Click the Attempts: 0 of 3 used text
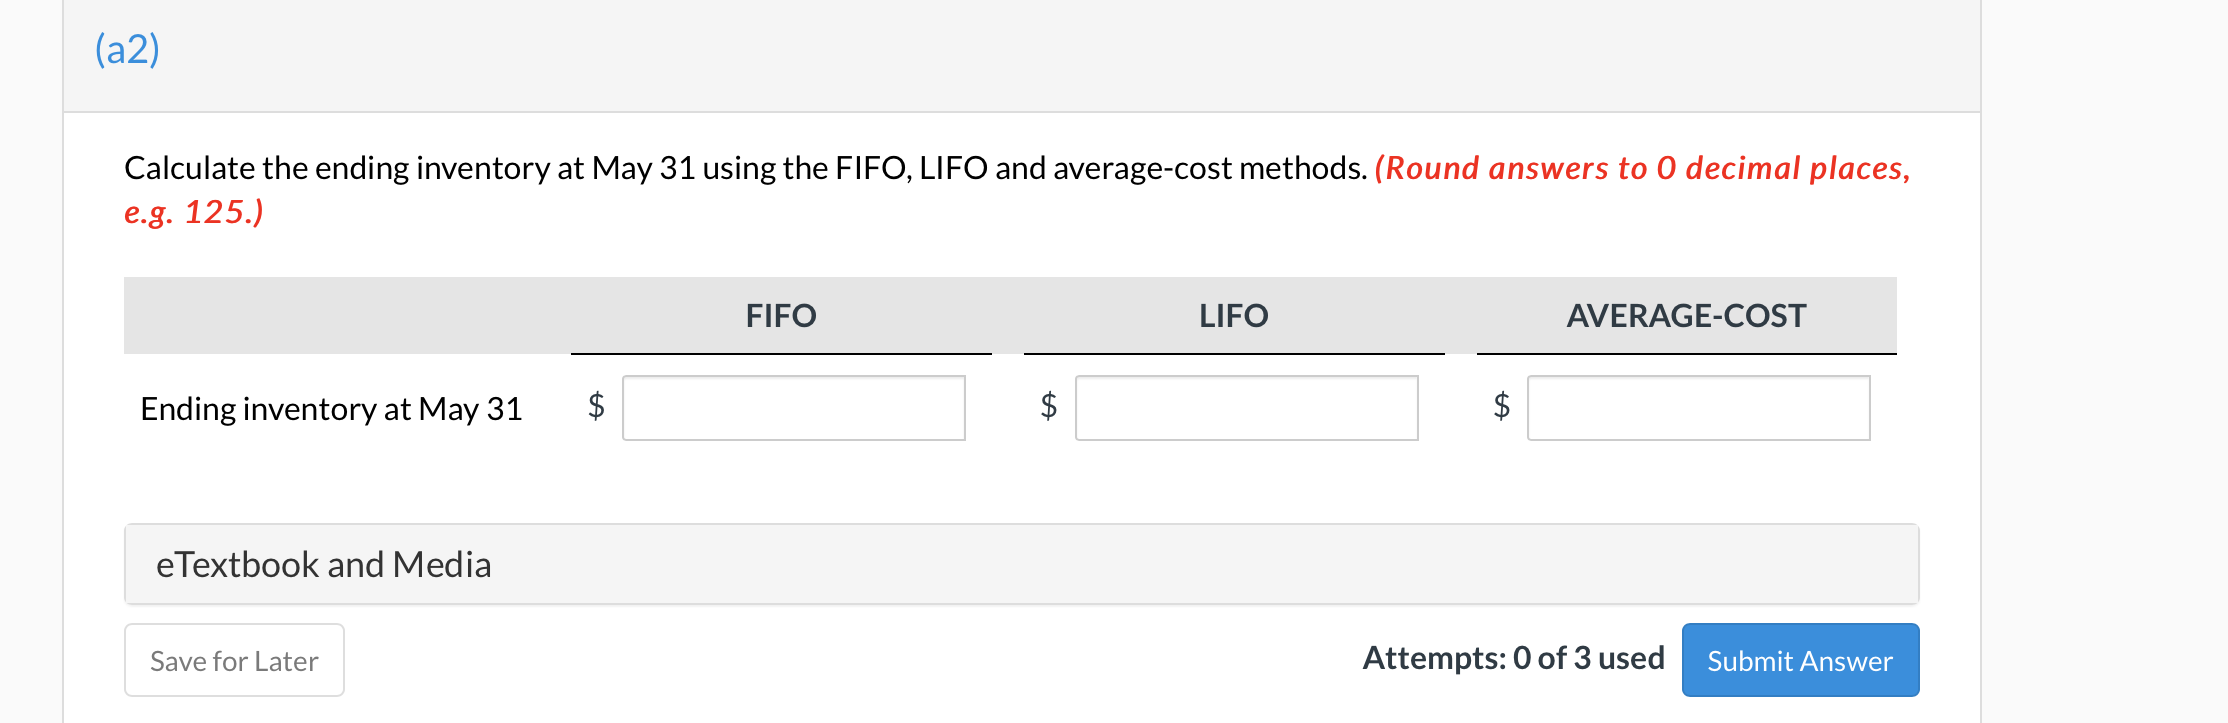The image size is (2228, 723). [x=1513, y=658]
